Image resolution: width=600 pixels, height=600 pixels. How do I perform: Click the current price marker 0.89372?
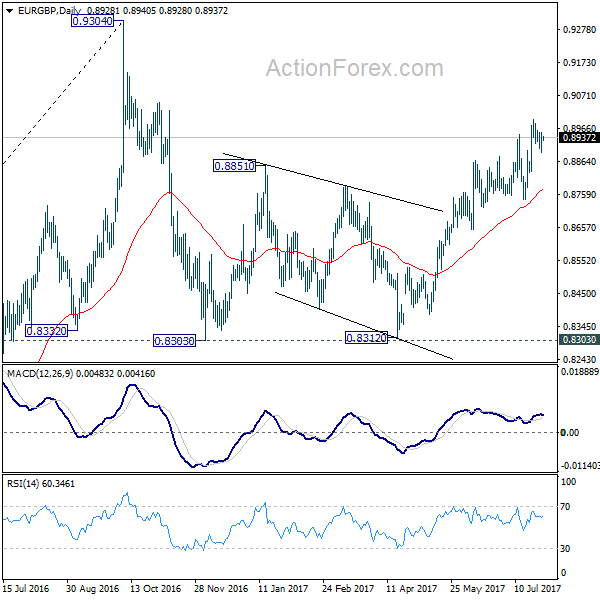pyautogui.click(x=579, y=138)
